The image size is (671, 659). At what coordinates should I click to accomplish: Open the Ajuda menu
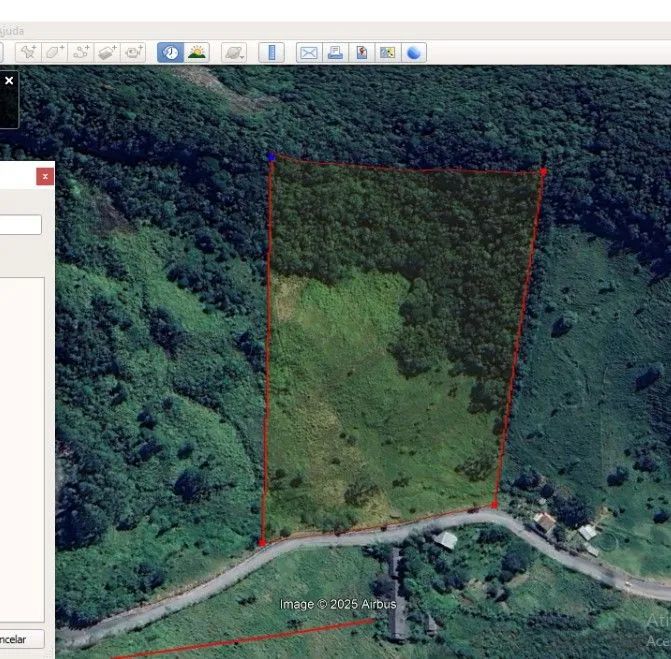click(12, 31)
